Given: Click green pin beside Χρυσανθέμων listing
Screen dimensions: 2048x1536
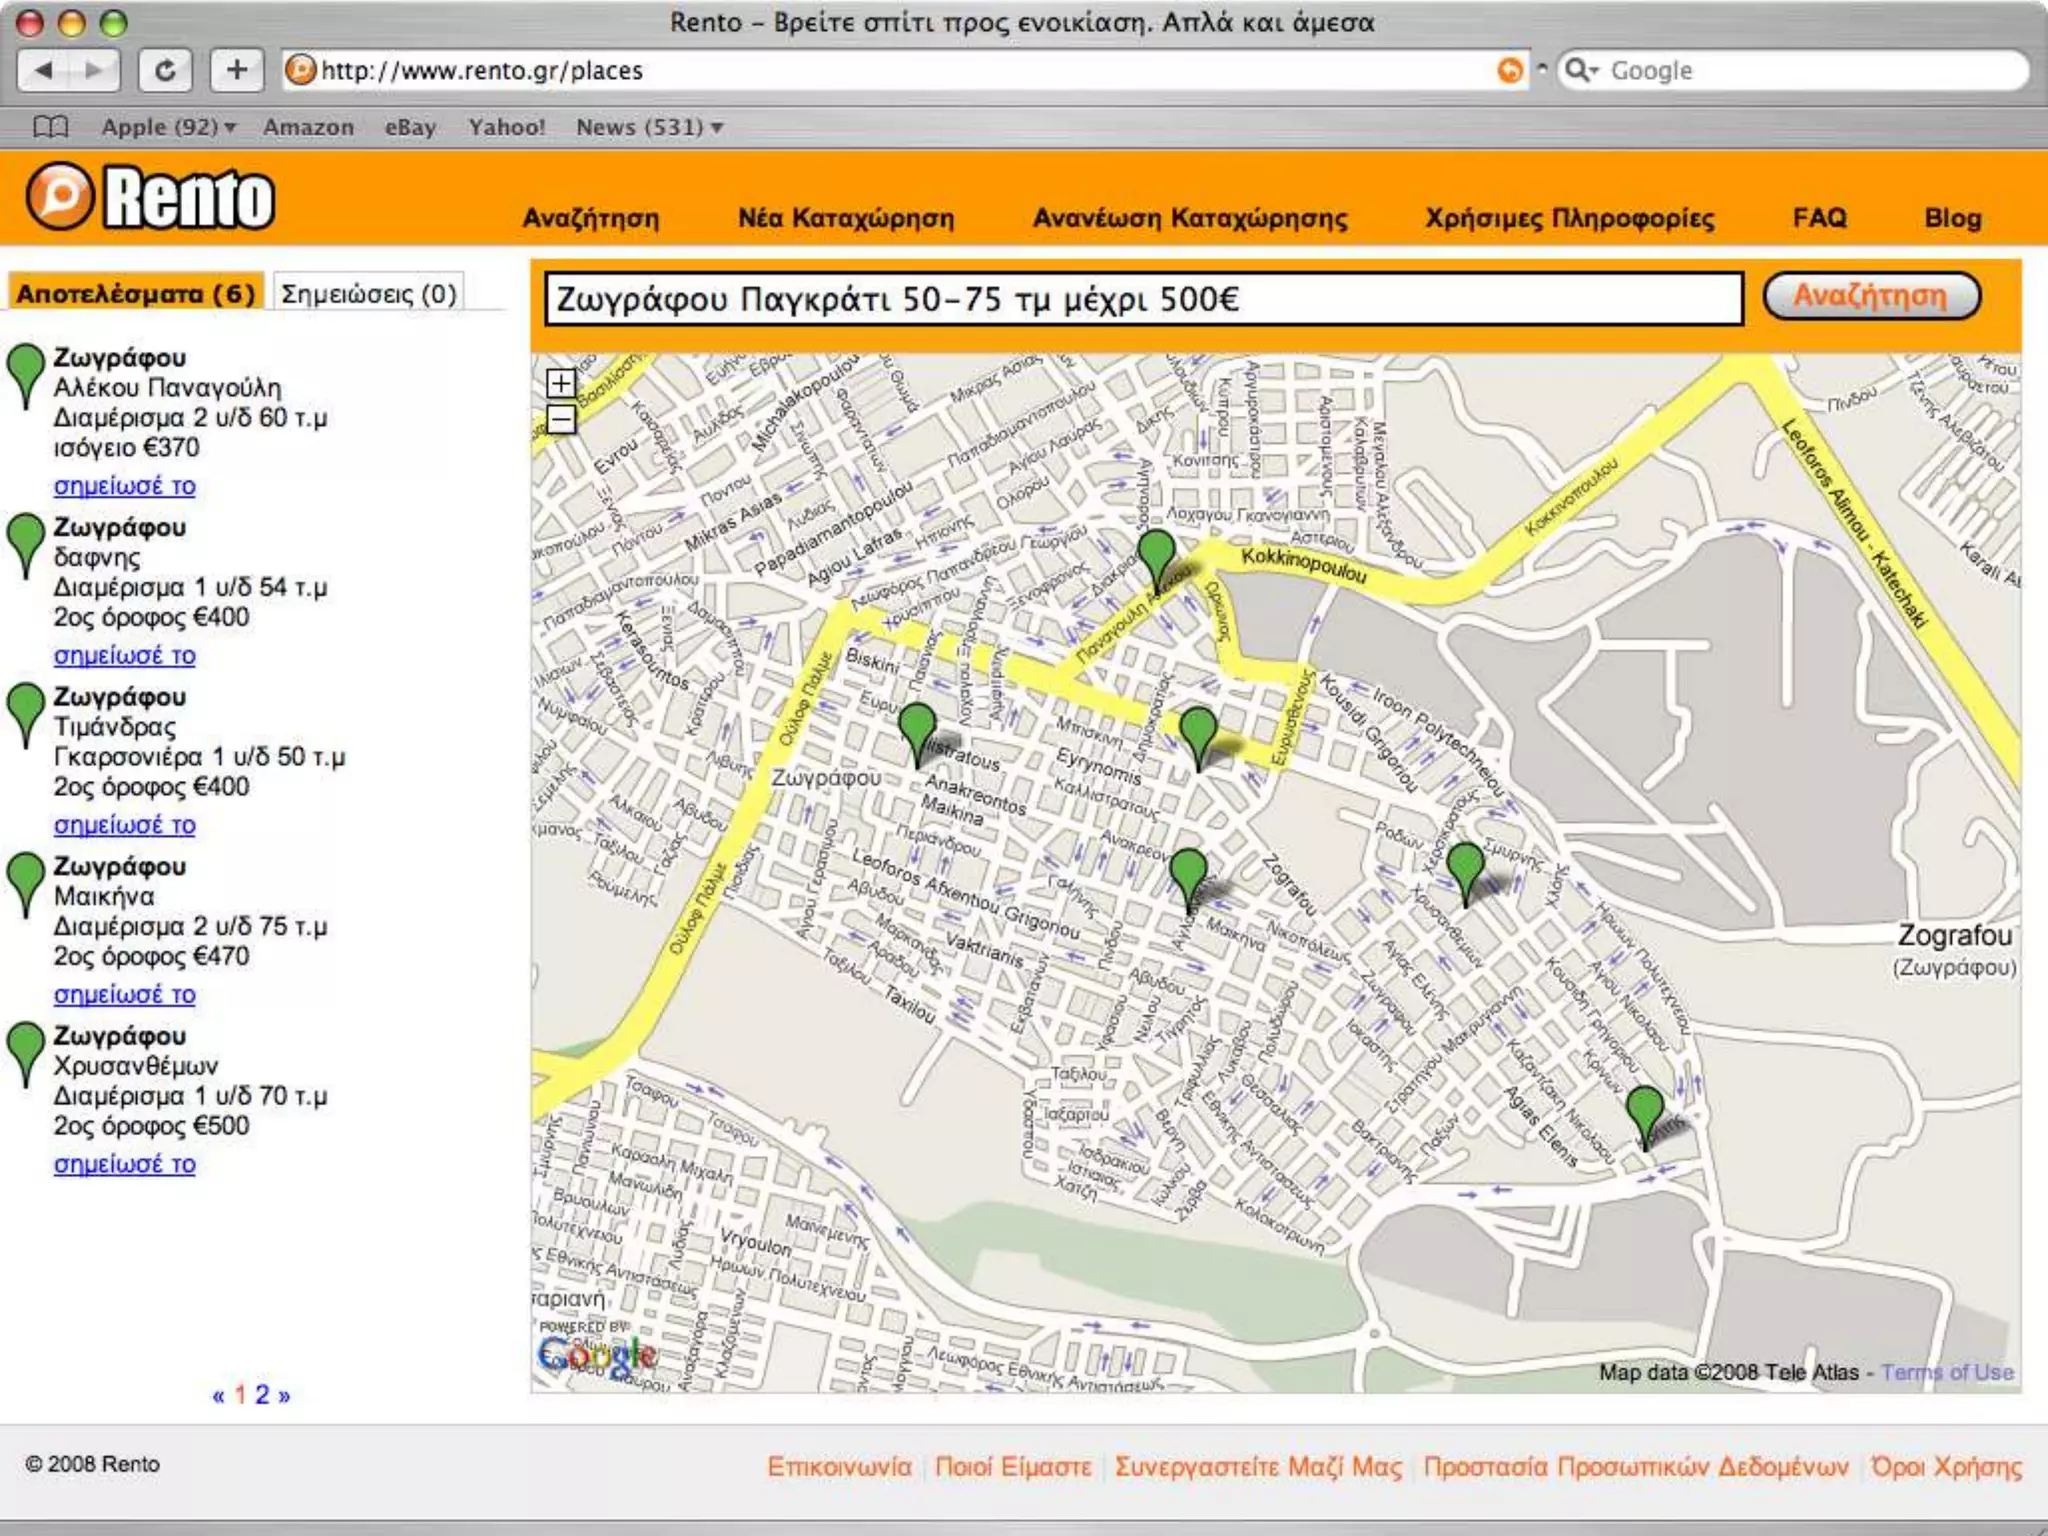Looking at the screenshot, I should [26, 1055].
